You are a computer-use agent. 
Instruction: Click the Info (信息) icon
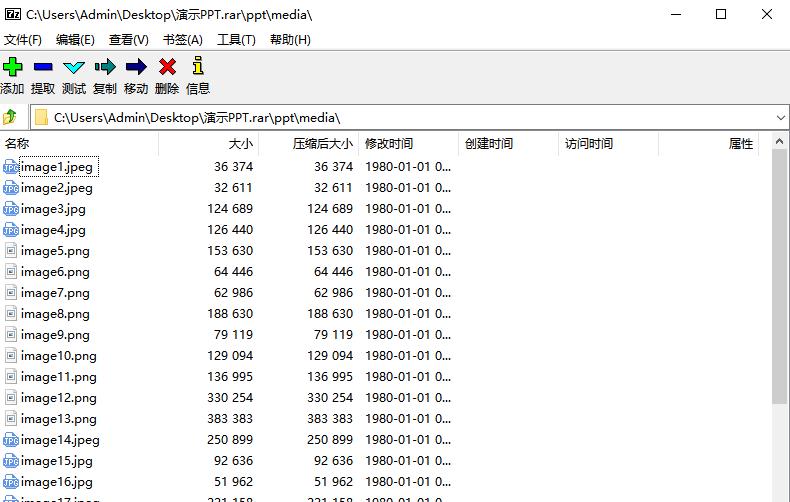198,67
